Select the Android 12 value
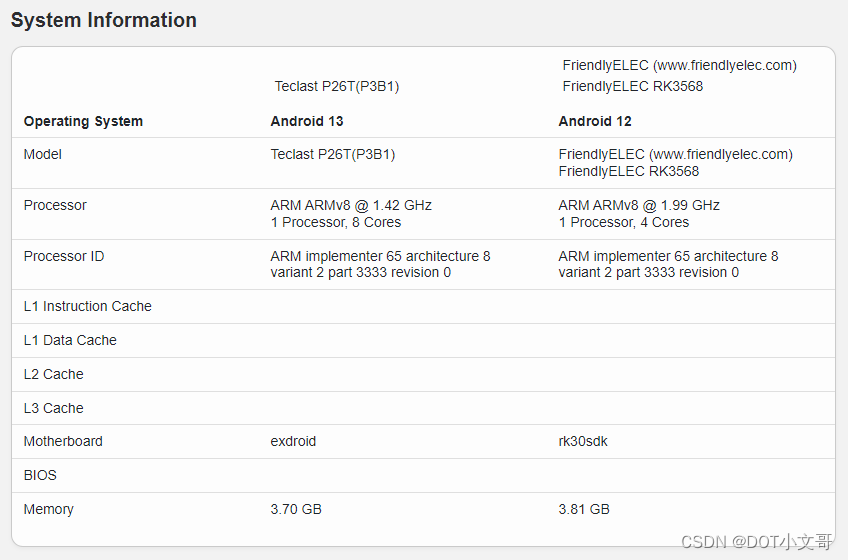 595,121
